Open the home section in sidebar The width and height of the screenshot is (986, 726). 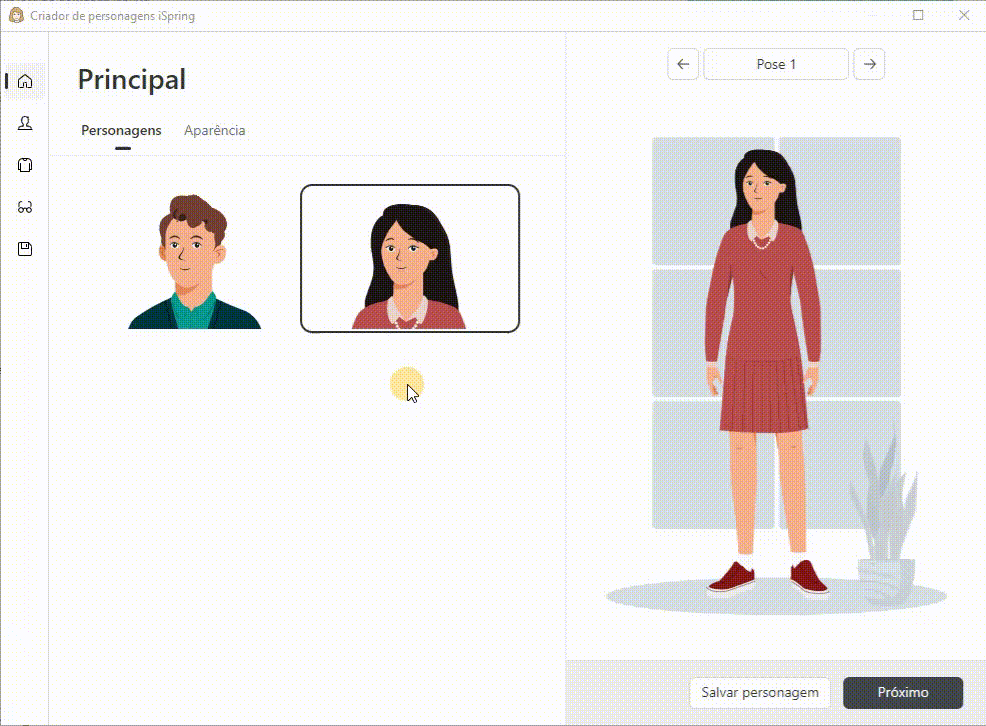click(x=25, y=81)
